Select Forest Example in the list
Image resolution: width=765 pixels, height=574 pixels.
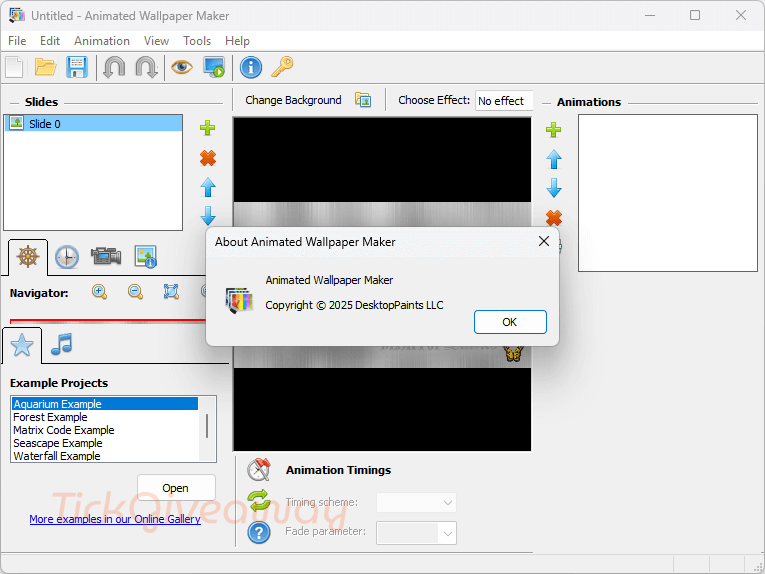tap(105, 417)
